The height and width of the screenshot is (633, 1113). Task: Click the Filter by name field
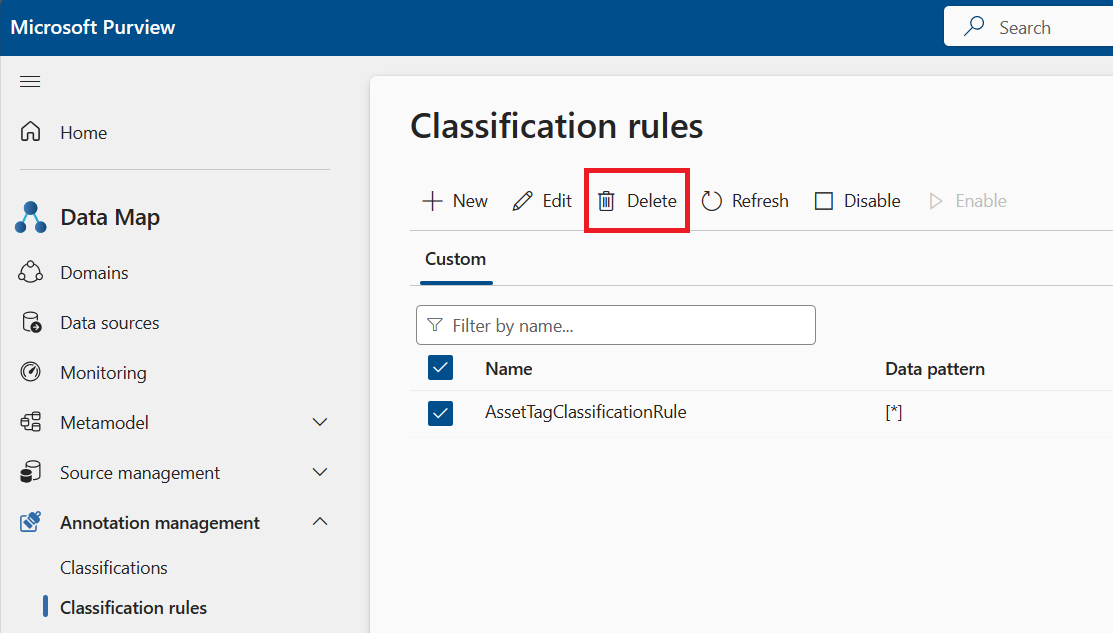point(615,325)
